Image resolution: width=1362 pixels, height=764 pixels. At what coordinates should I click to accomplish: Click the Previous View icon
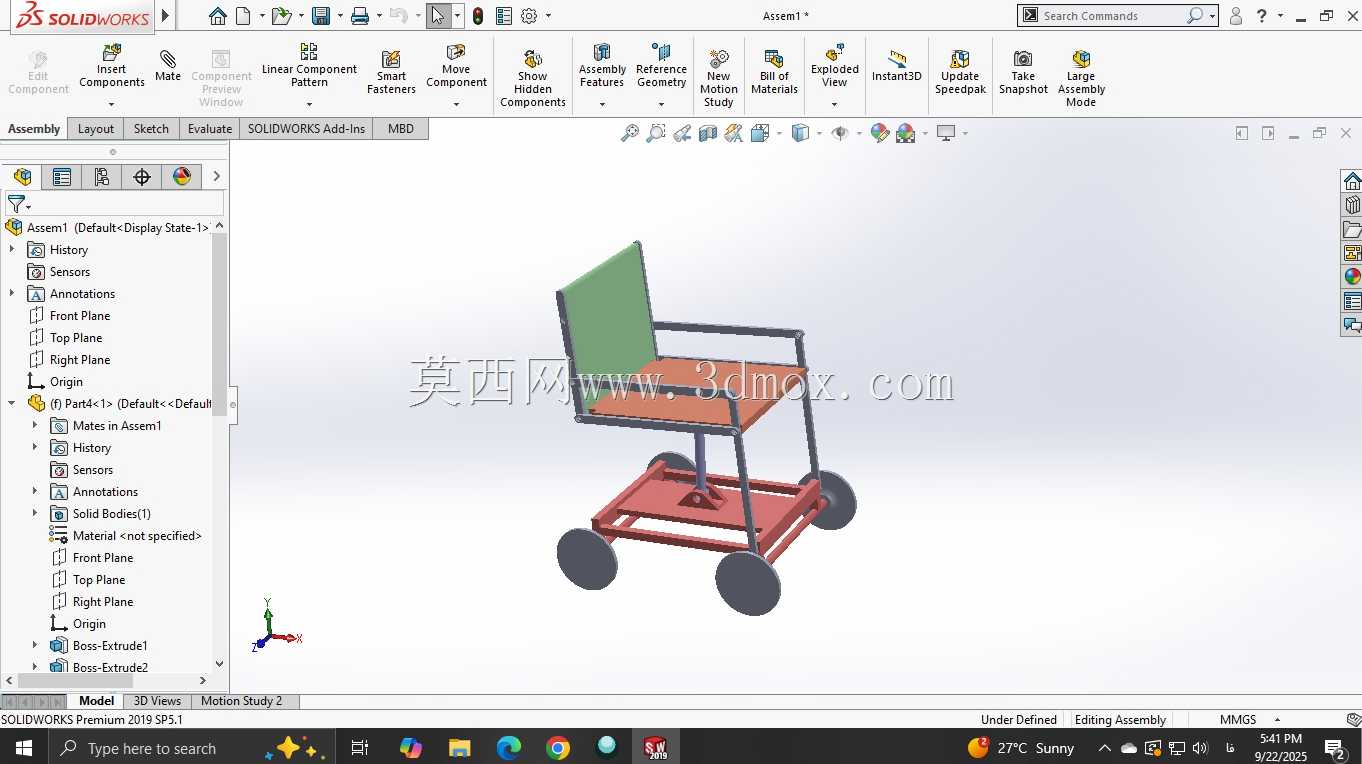click(682, 133)
